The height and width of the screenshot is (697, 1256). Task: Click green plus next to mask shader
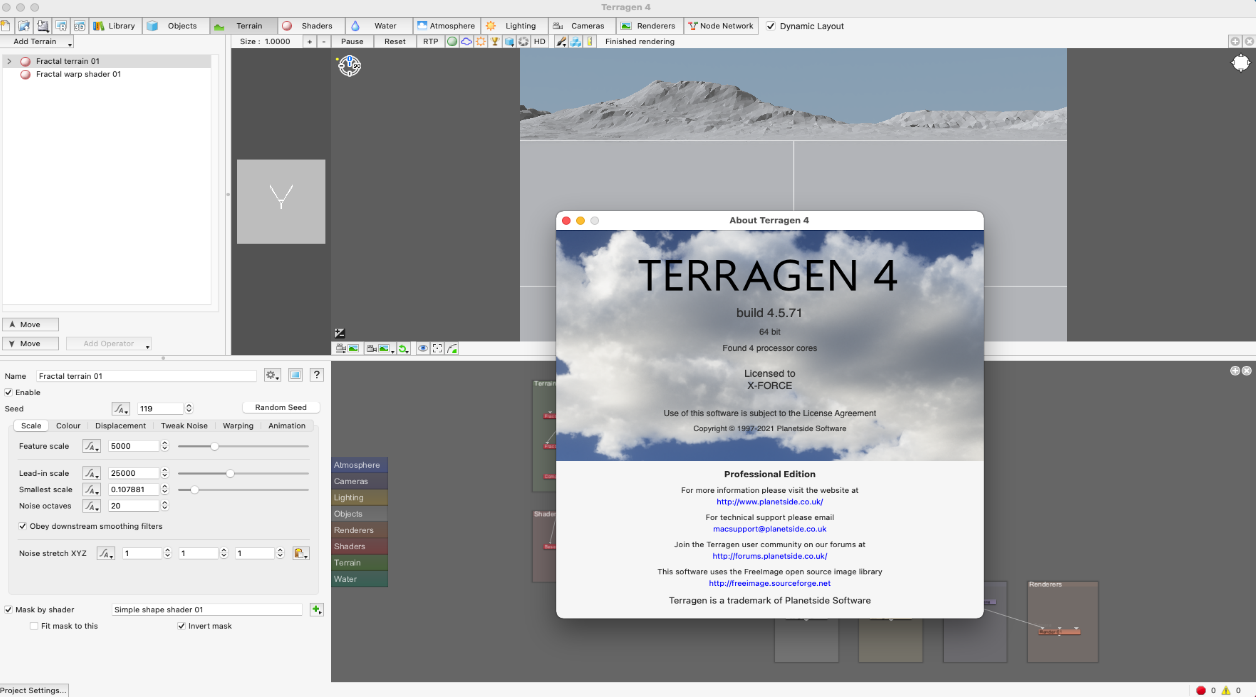[x=317, y=609]
